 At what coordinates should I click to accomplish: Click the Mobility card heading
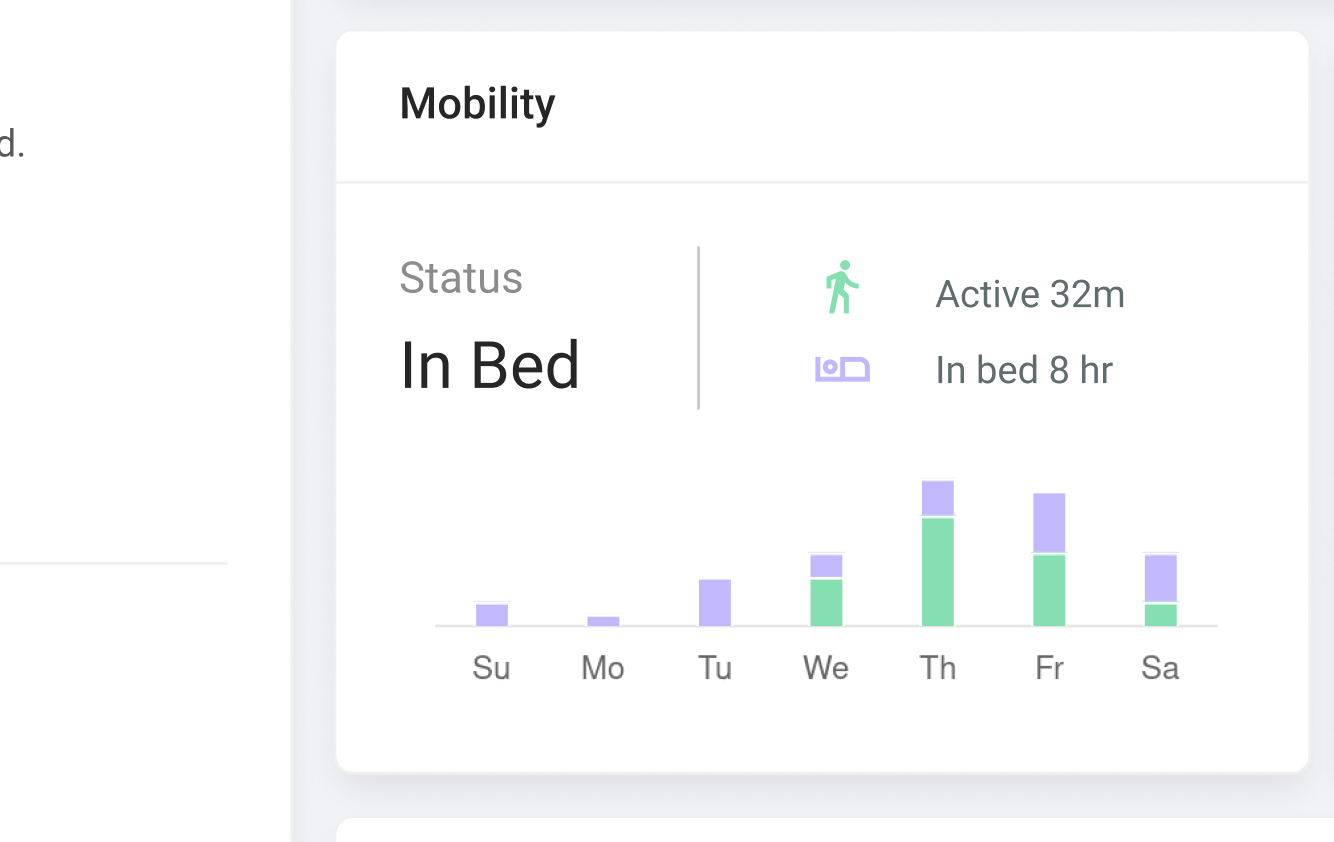pos(477,104)
